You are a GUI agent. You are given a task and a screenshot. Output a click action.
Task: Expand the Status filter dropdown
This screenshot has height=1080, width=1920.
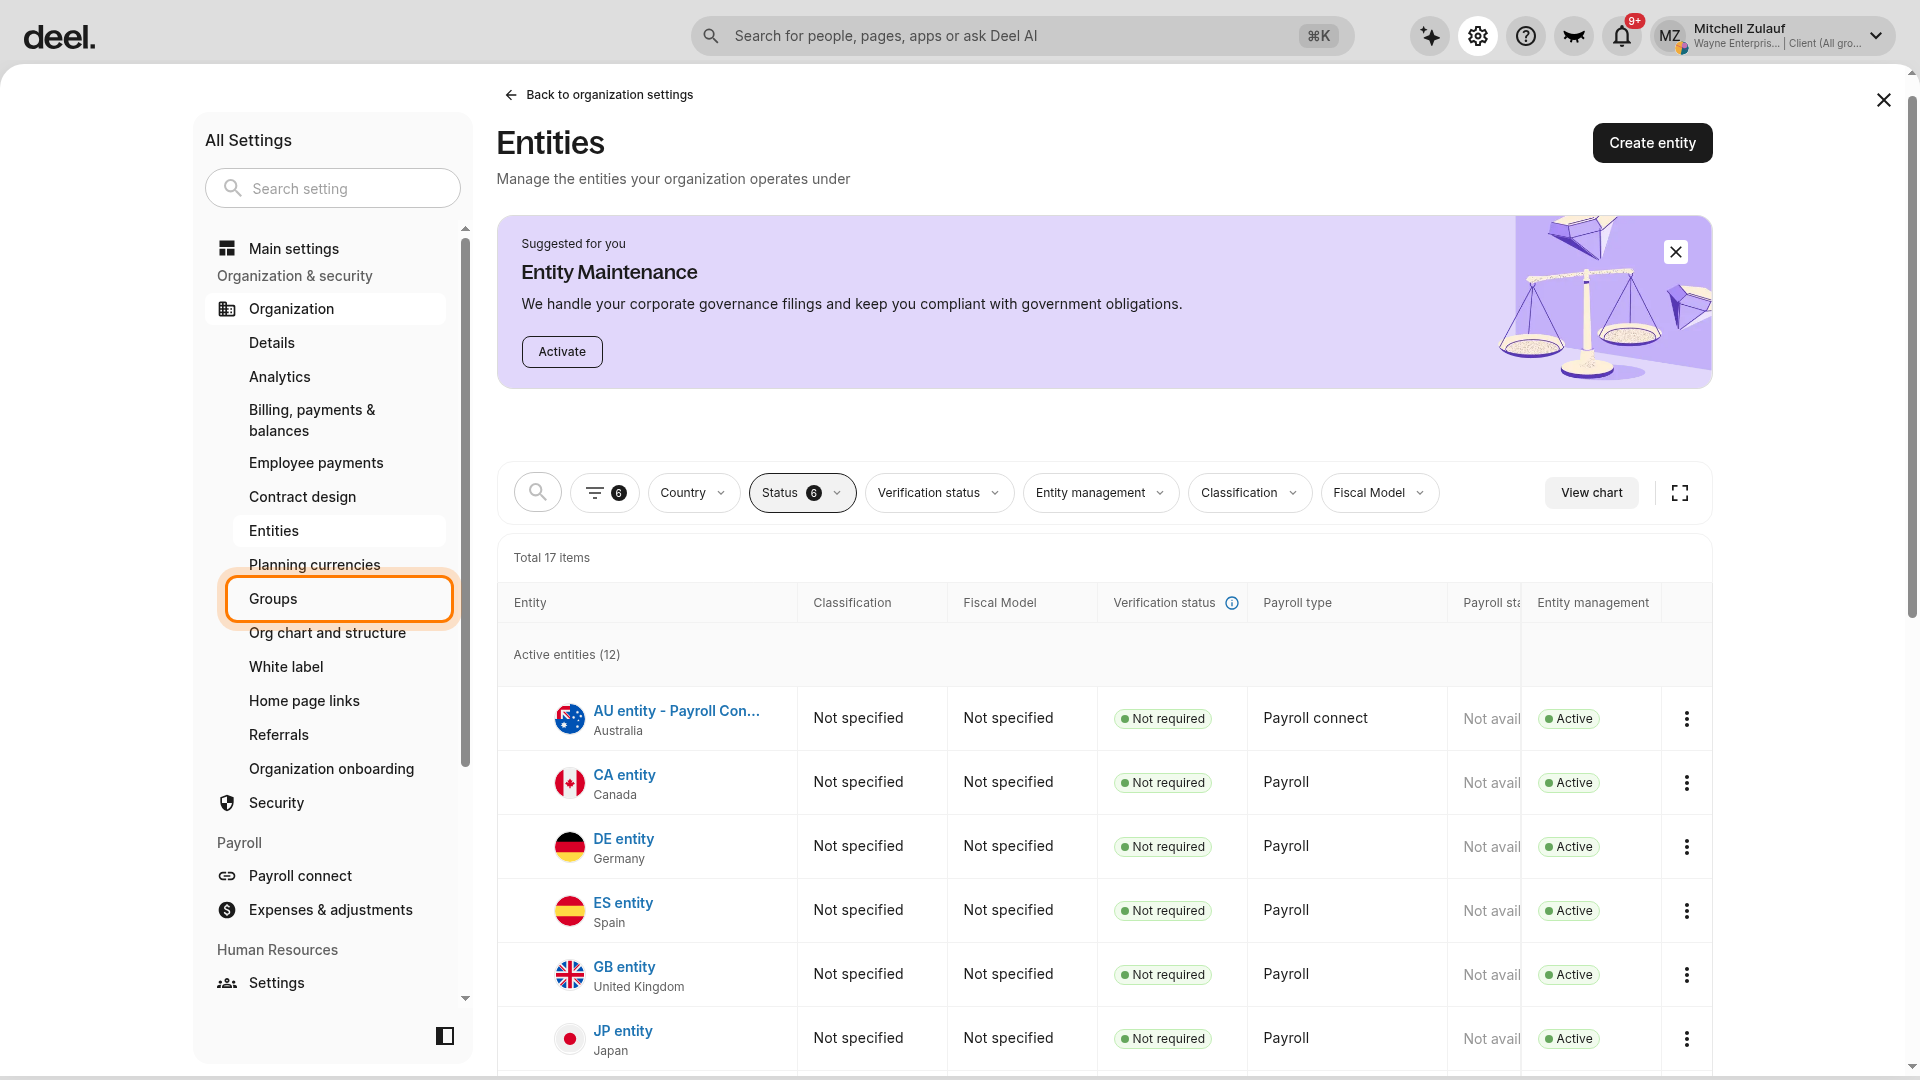click(803, 493)
